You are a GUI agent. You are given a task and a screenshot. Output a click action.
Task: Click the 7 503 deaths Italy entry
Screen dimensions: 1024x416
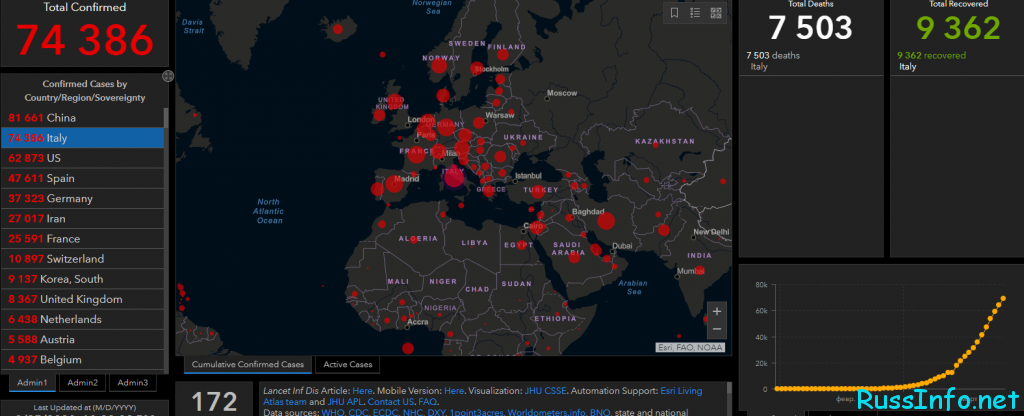pyautogui.click(x=773, y=61)
